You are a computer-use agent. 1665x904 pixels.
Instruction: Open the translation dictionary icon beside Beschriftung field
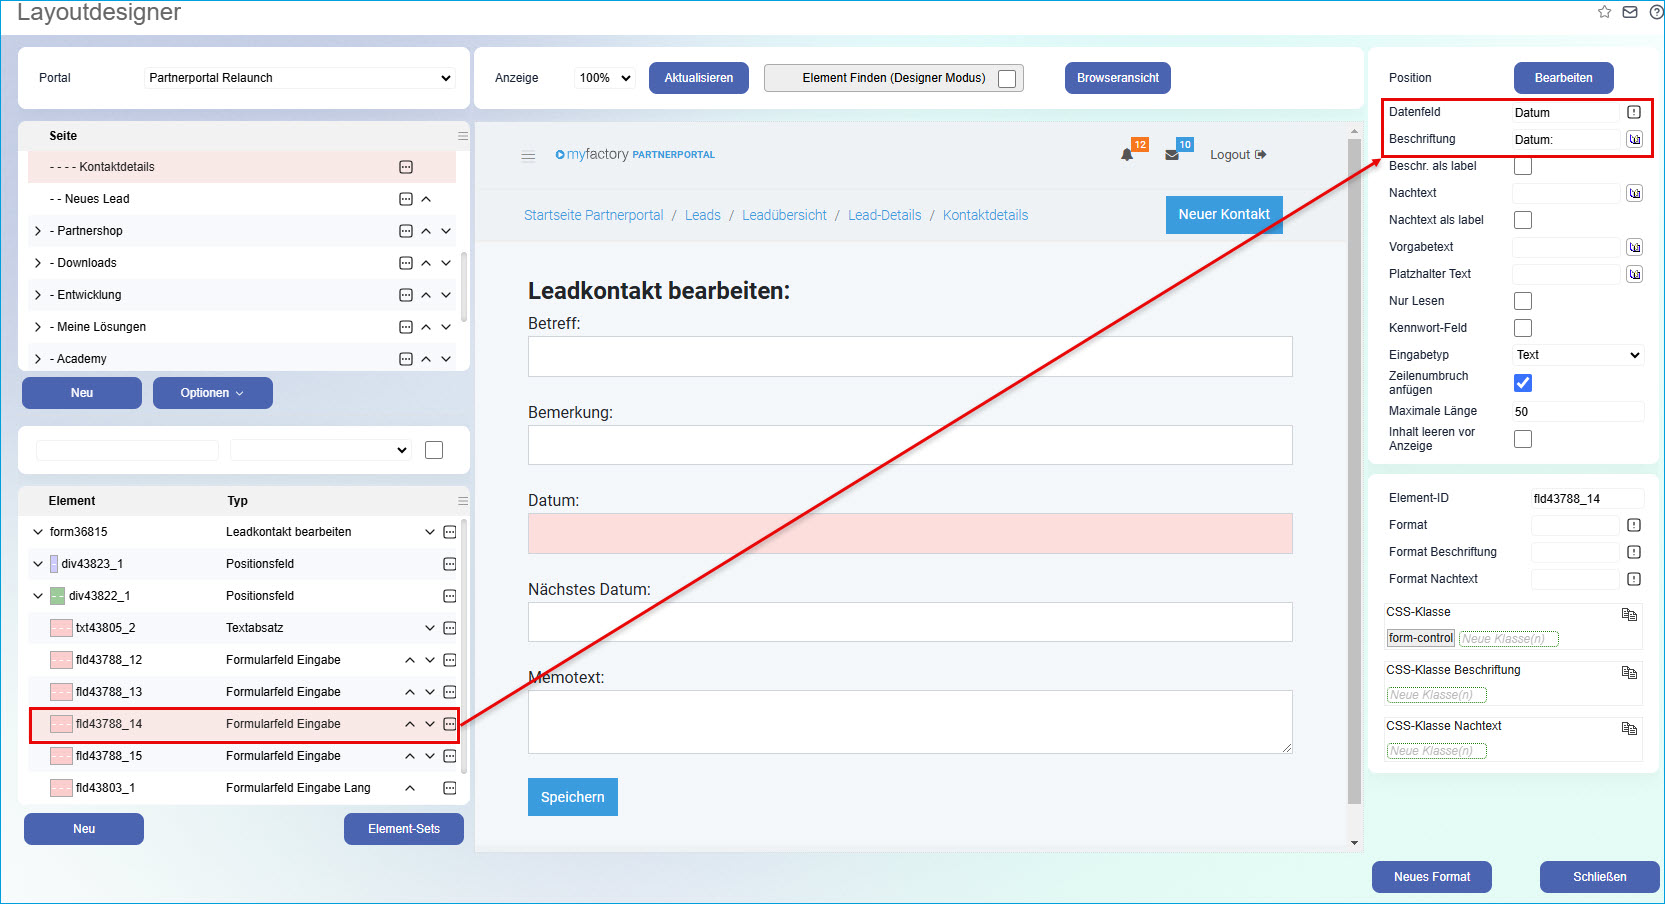pyautogui.click(x=1636, y=139)
